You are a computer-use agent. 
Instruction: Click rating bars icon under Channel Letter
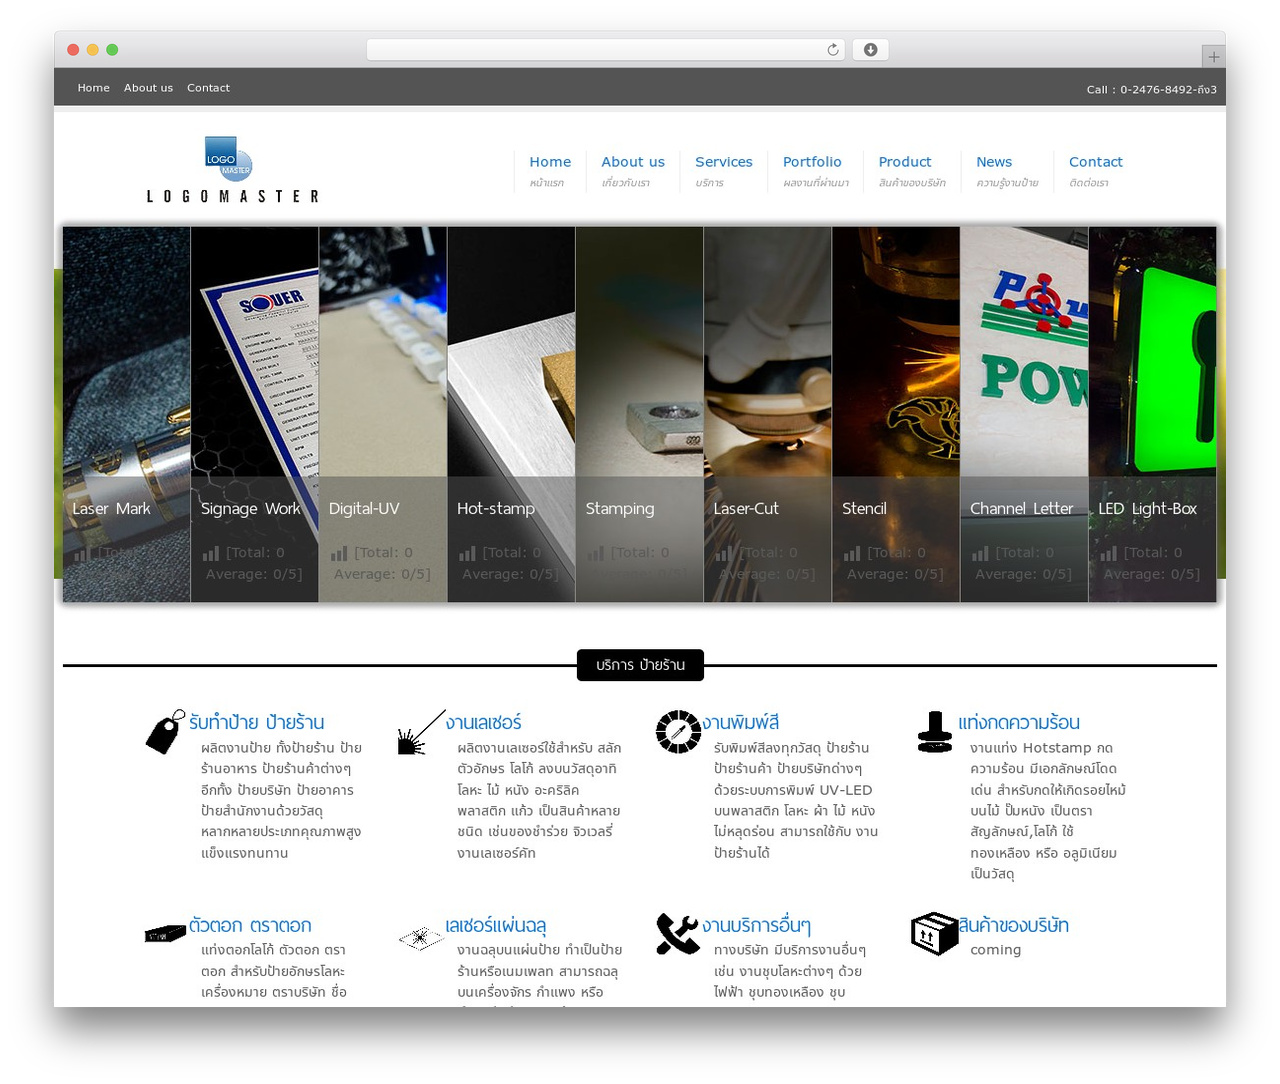980,553
